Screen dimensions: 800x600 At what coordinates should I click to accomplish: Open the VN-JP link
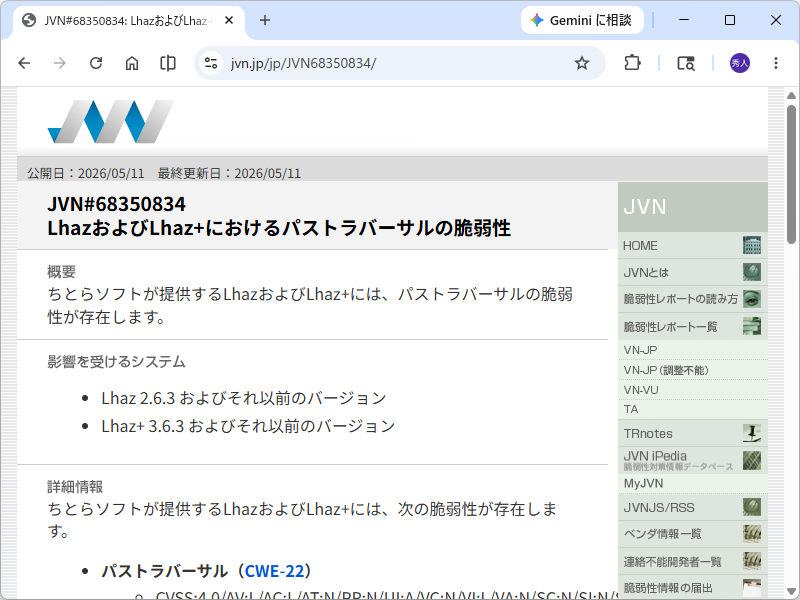coord(692,350)
